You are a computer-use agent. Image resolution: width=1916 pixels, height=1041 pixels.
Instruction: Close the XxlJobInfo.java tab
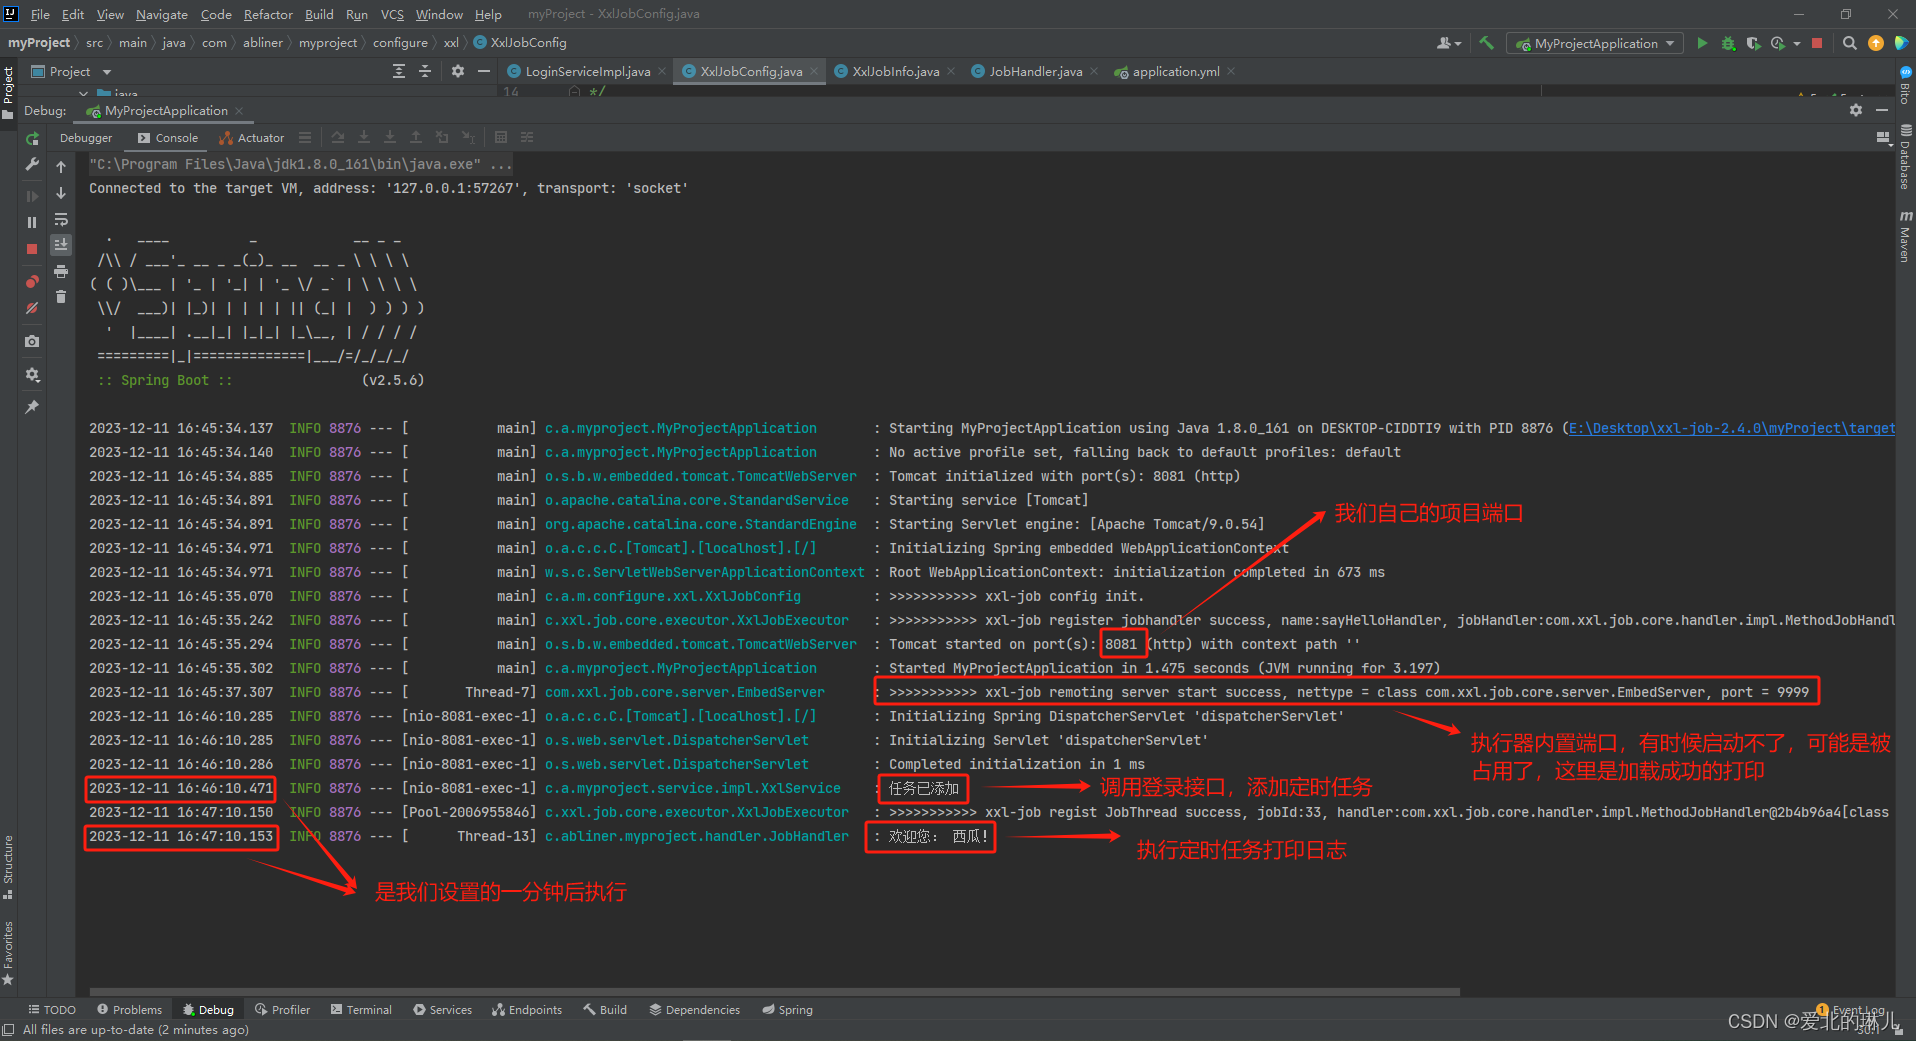coord(950,71)
